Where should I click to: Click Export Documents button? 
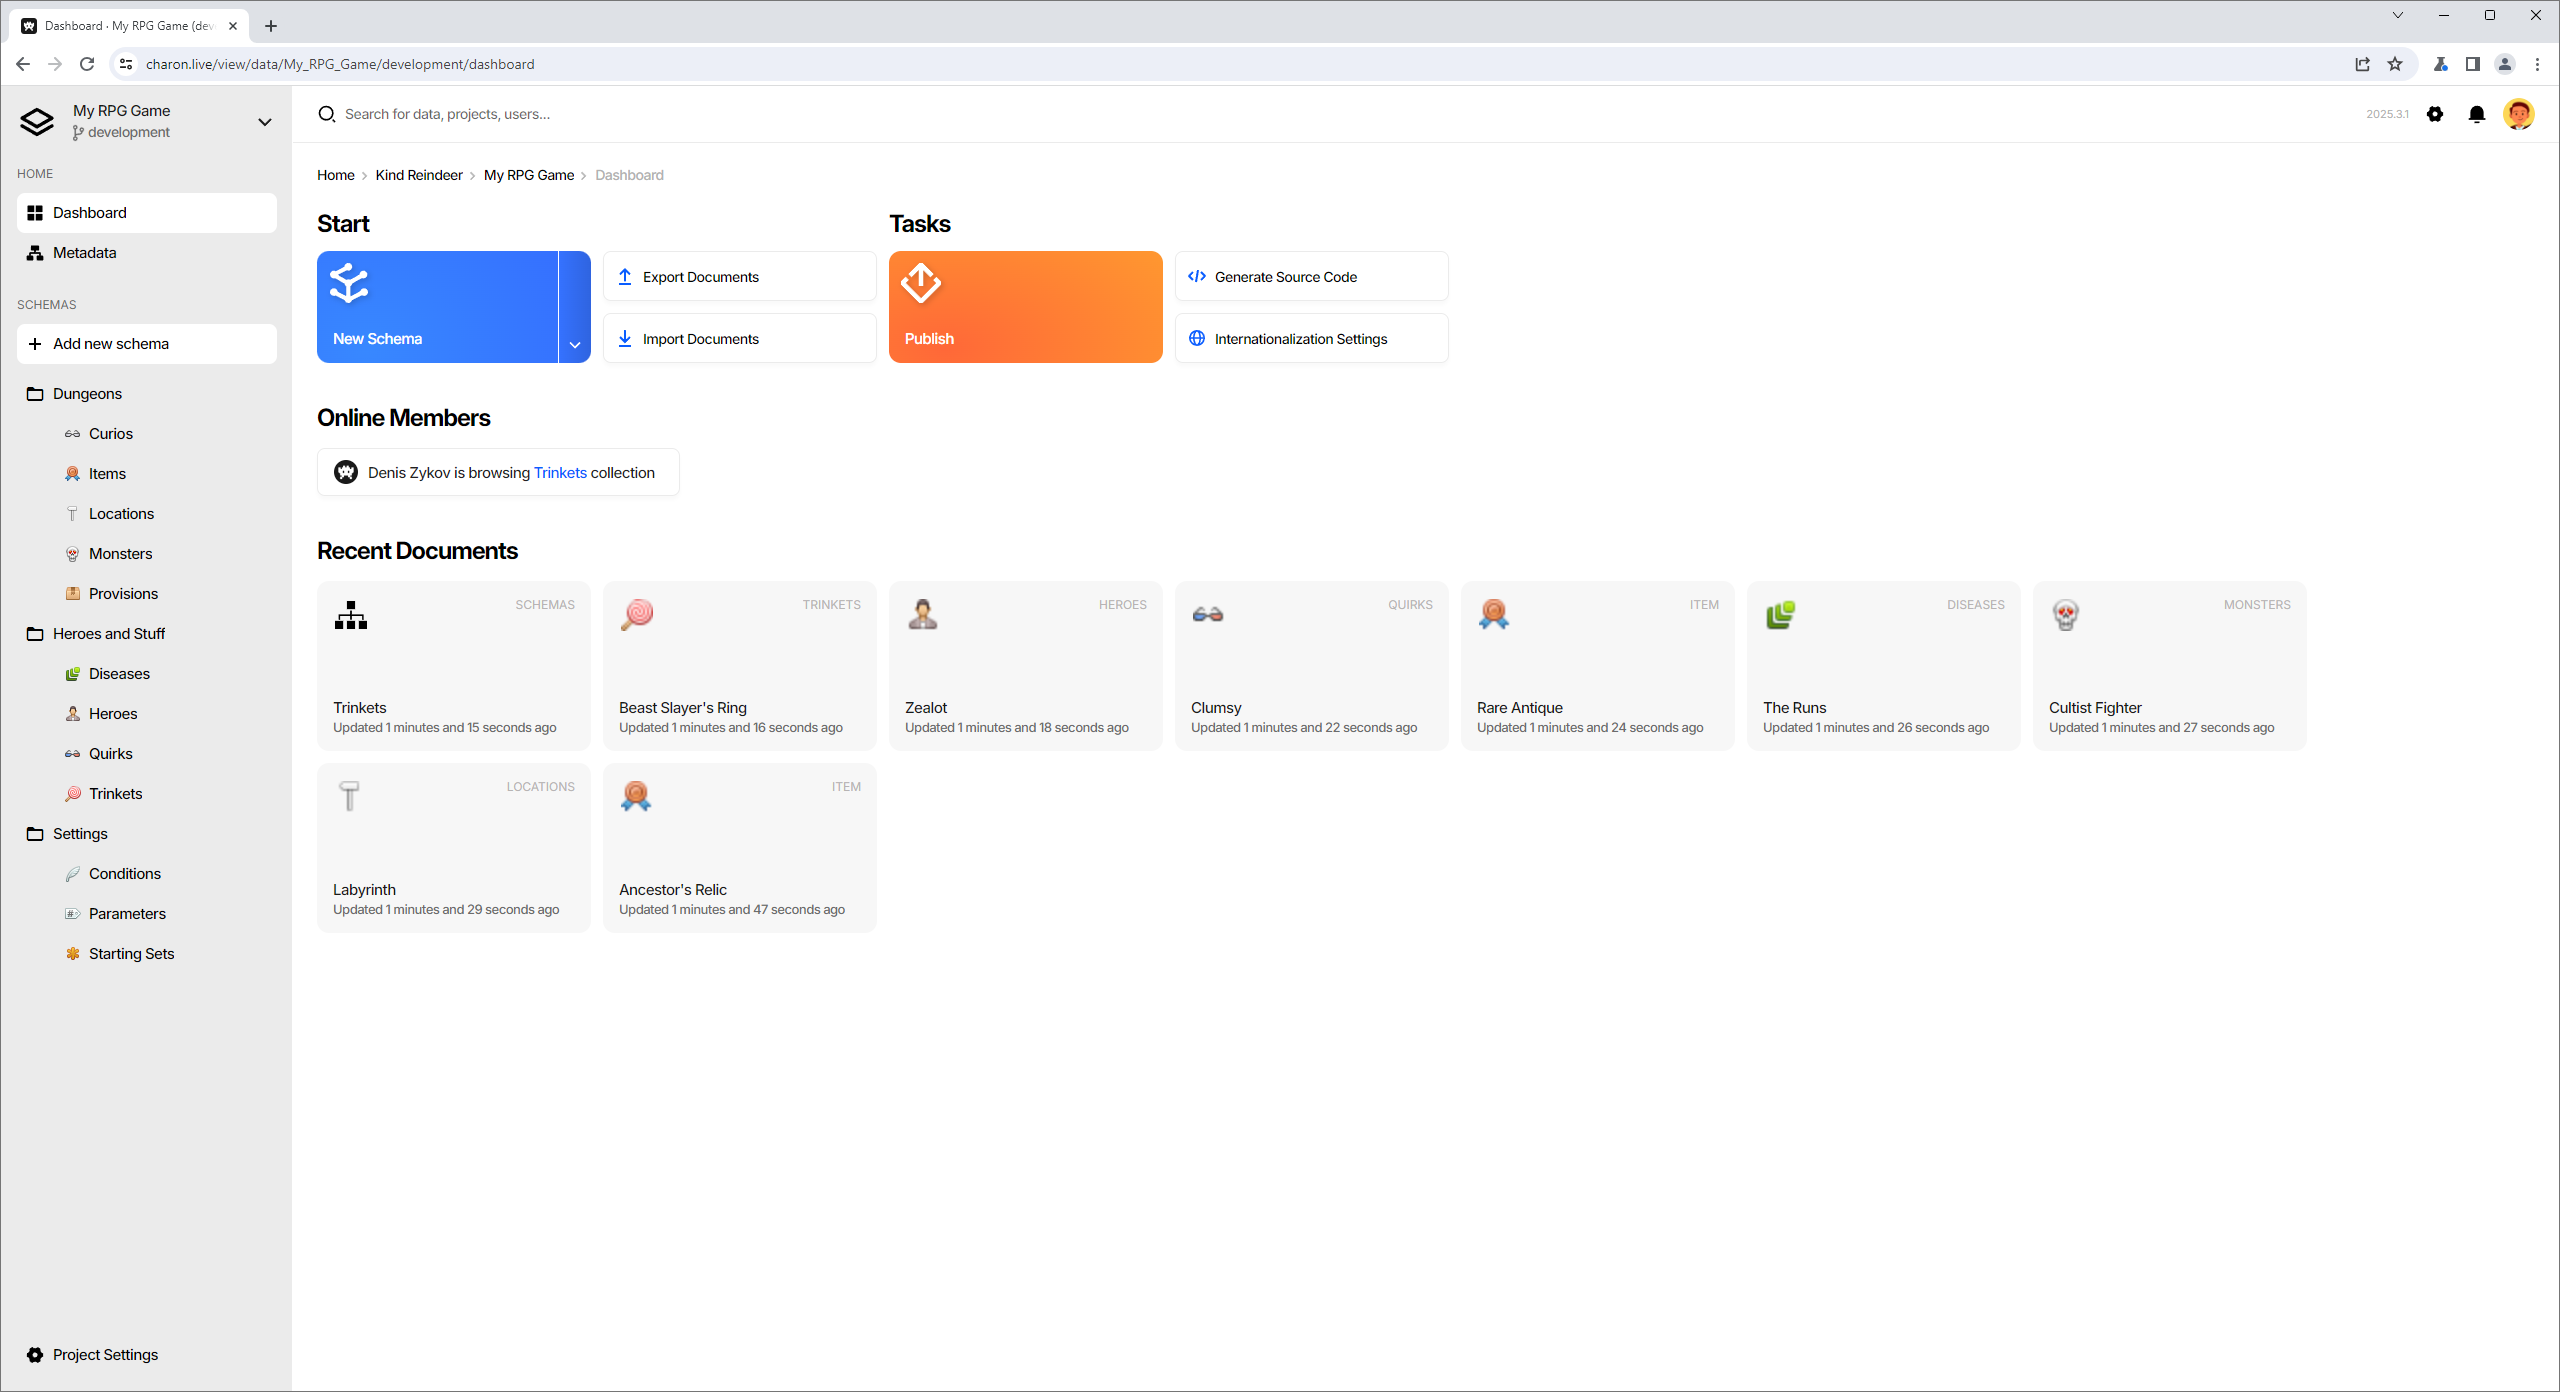tap(739, 277)
